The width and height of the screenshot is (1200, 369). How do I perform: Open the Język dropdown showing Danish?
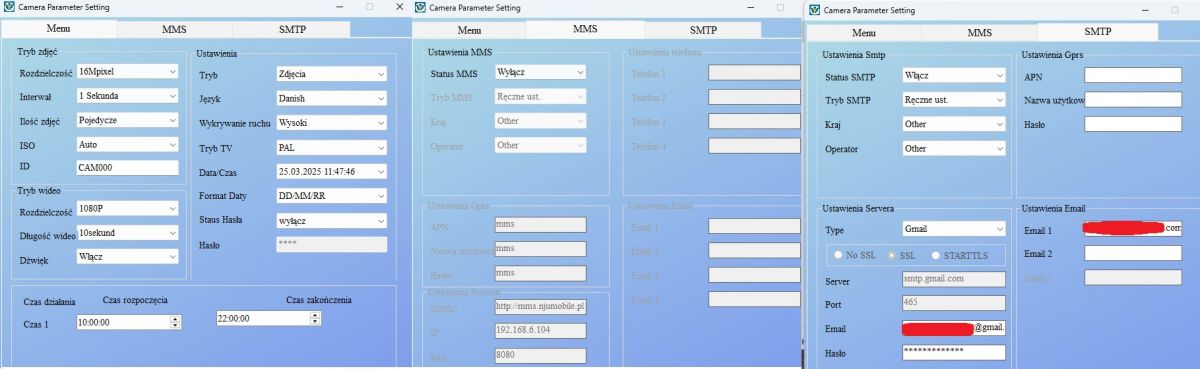(x=331, y=98)
